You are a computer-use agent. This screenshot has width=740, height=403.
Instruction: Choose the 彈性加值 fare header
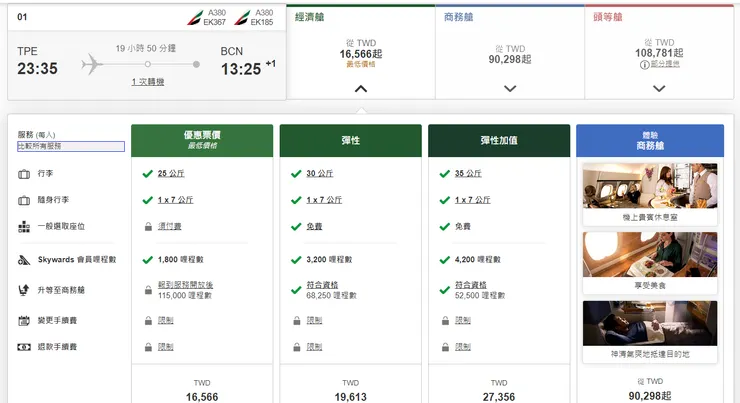coord(499,140)
